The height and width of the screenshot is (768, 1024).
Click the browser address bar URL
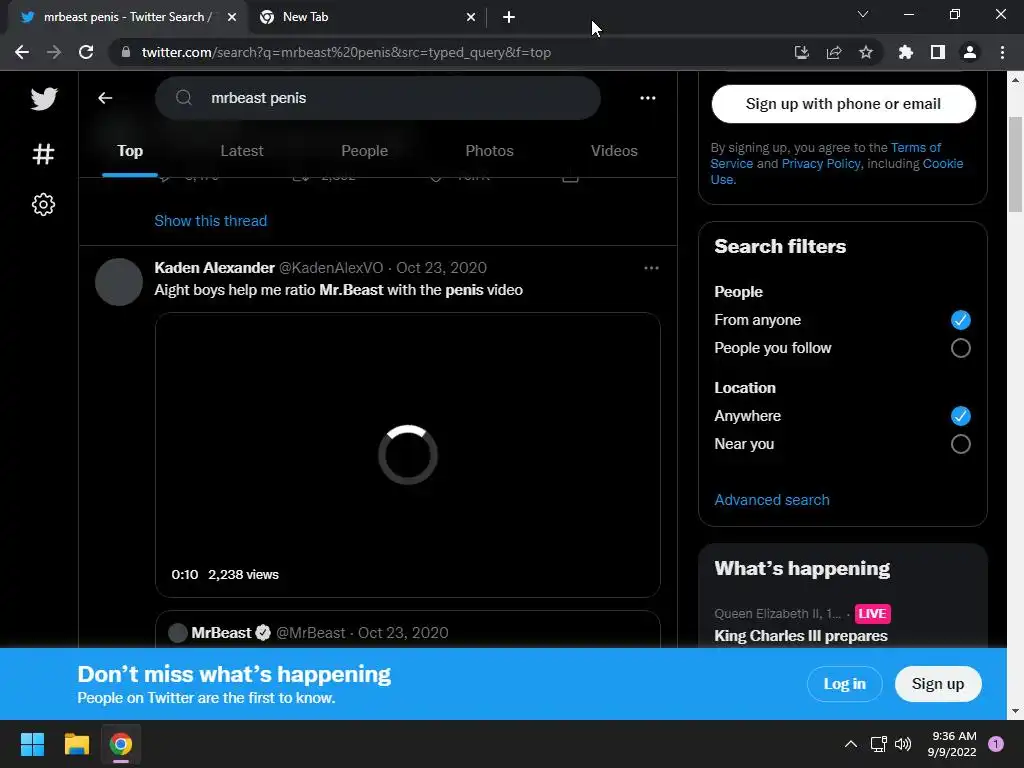(346, 52)
